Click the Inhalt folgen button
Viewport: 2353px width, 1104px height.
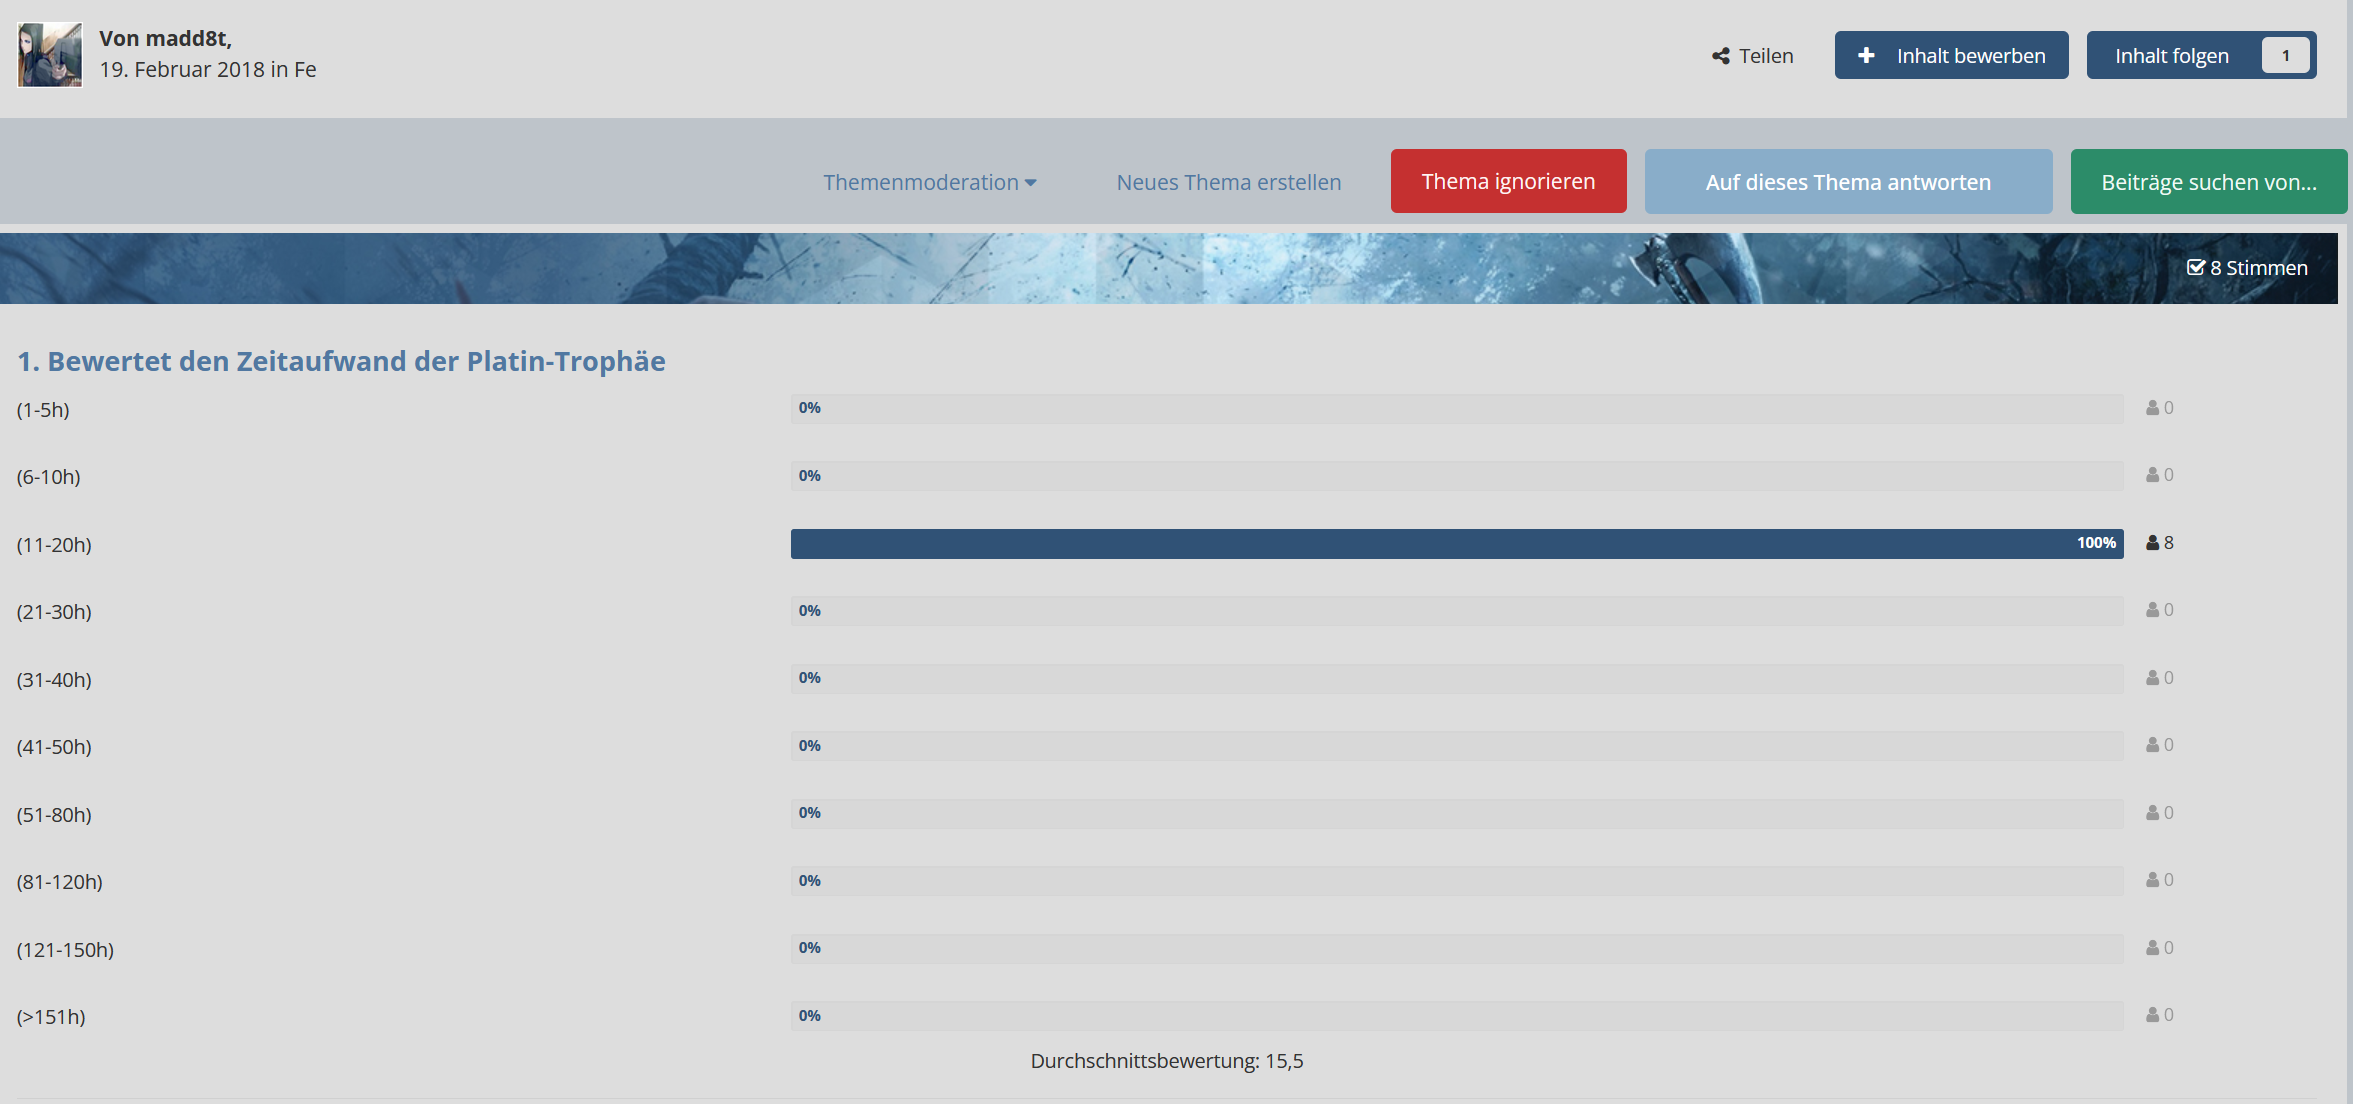point(2171,56)
